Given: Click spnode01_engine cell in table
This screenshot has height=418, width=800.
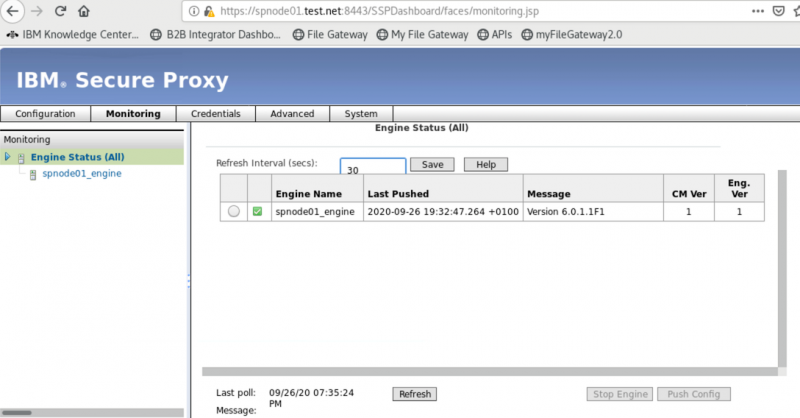Looking at the screenshot, I should coord(315,211).
